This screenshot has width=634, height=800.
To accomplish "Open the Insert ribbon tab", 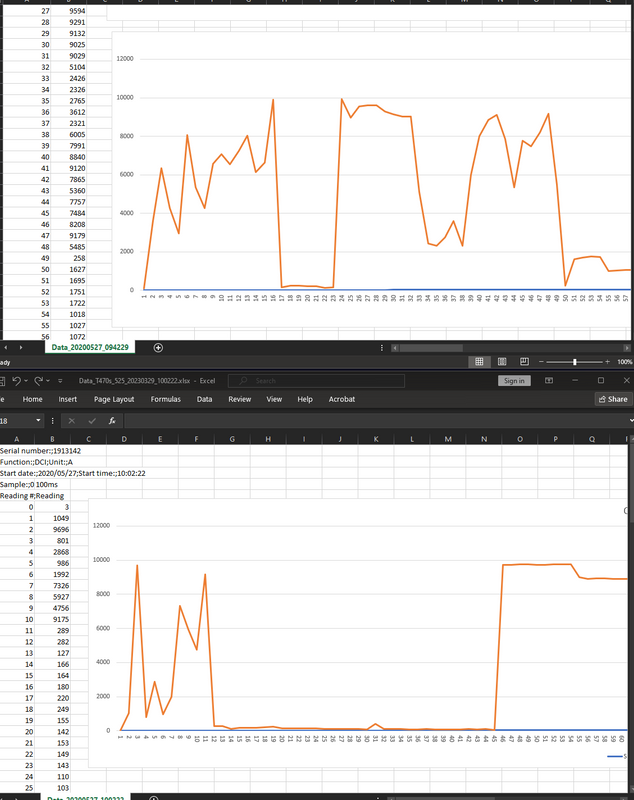I will tap(67, 399).
